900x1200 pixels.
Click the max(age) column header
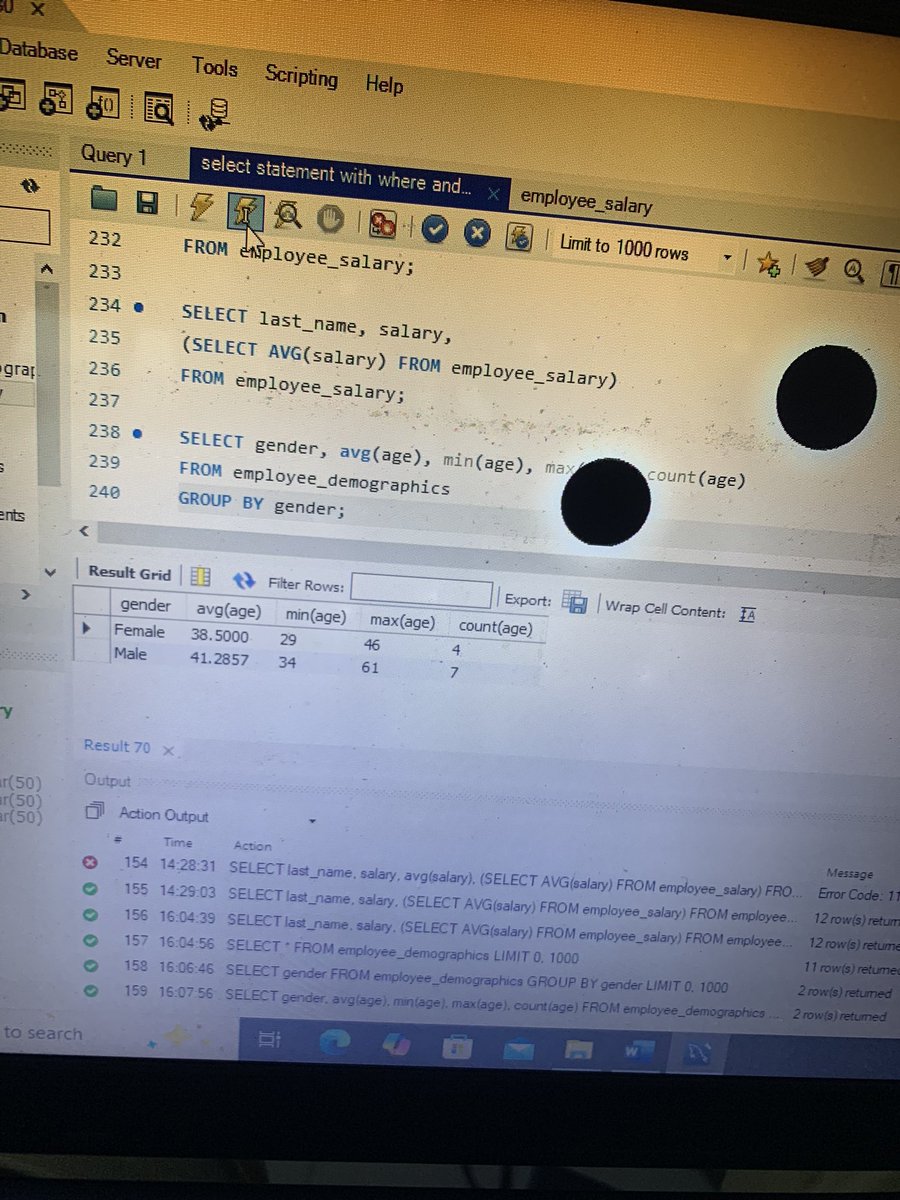(402, 622)
